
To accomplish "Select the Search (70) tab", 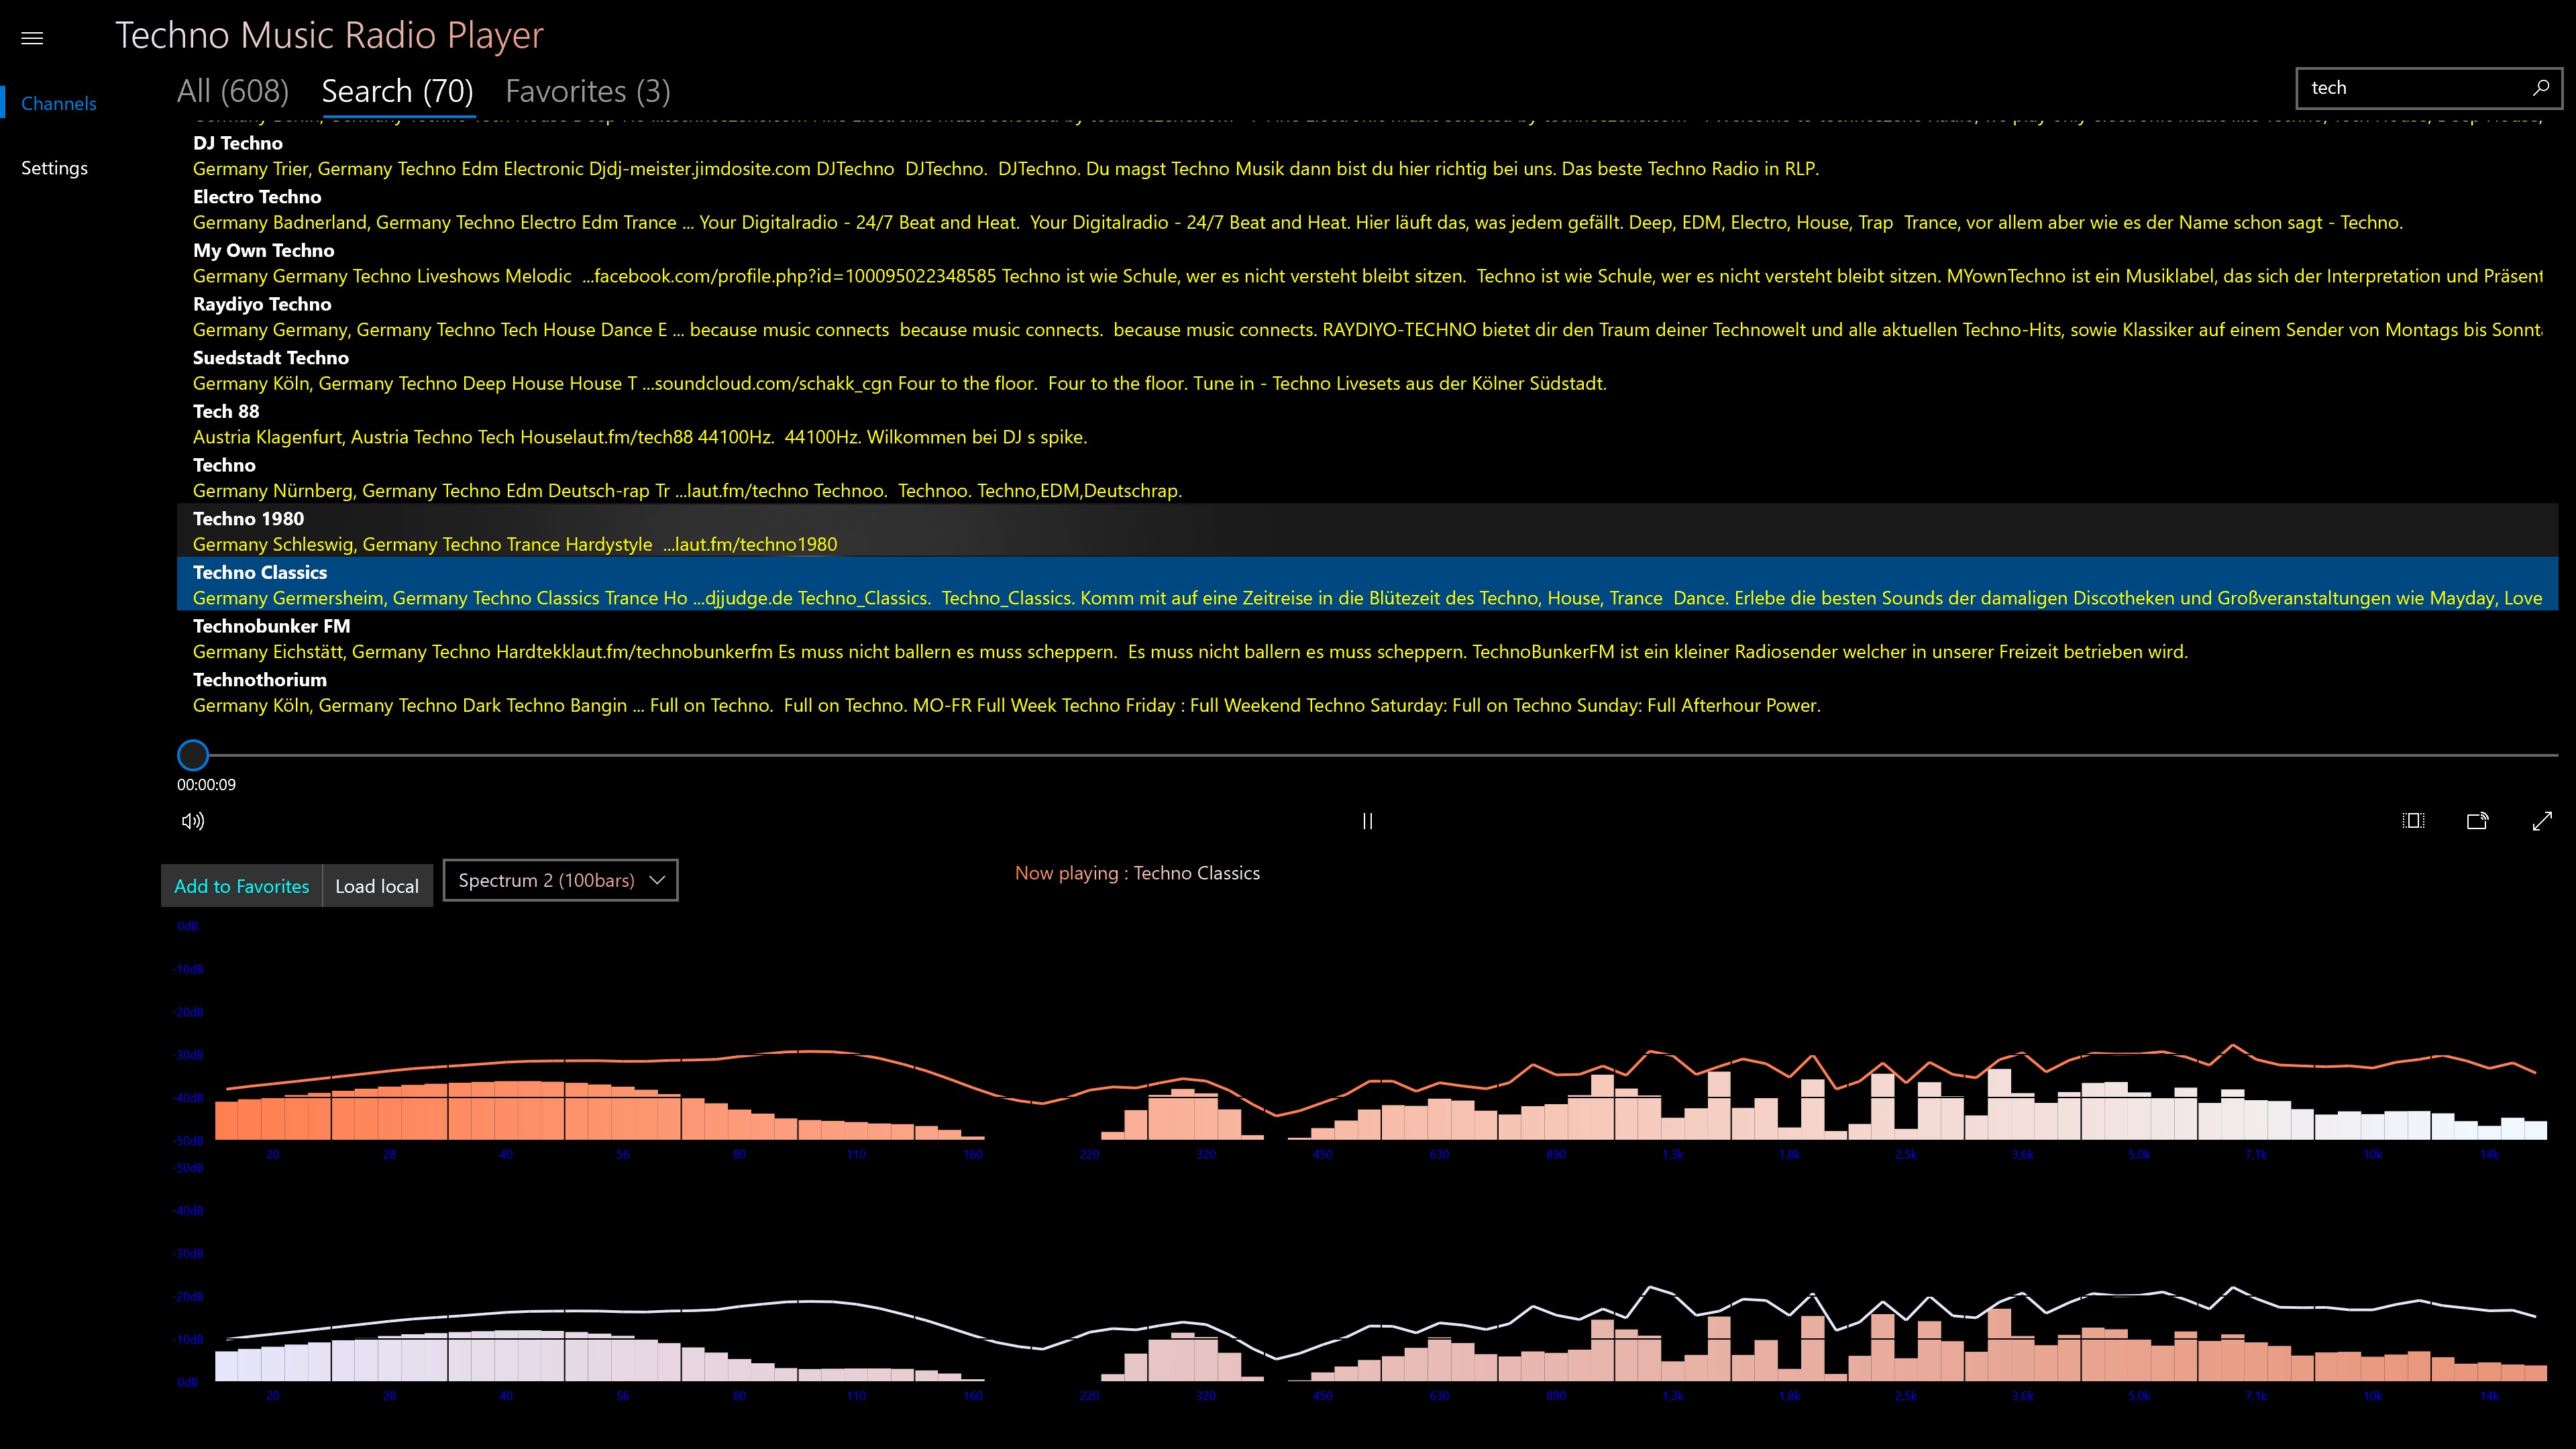I will (397, 91).
